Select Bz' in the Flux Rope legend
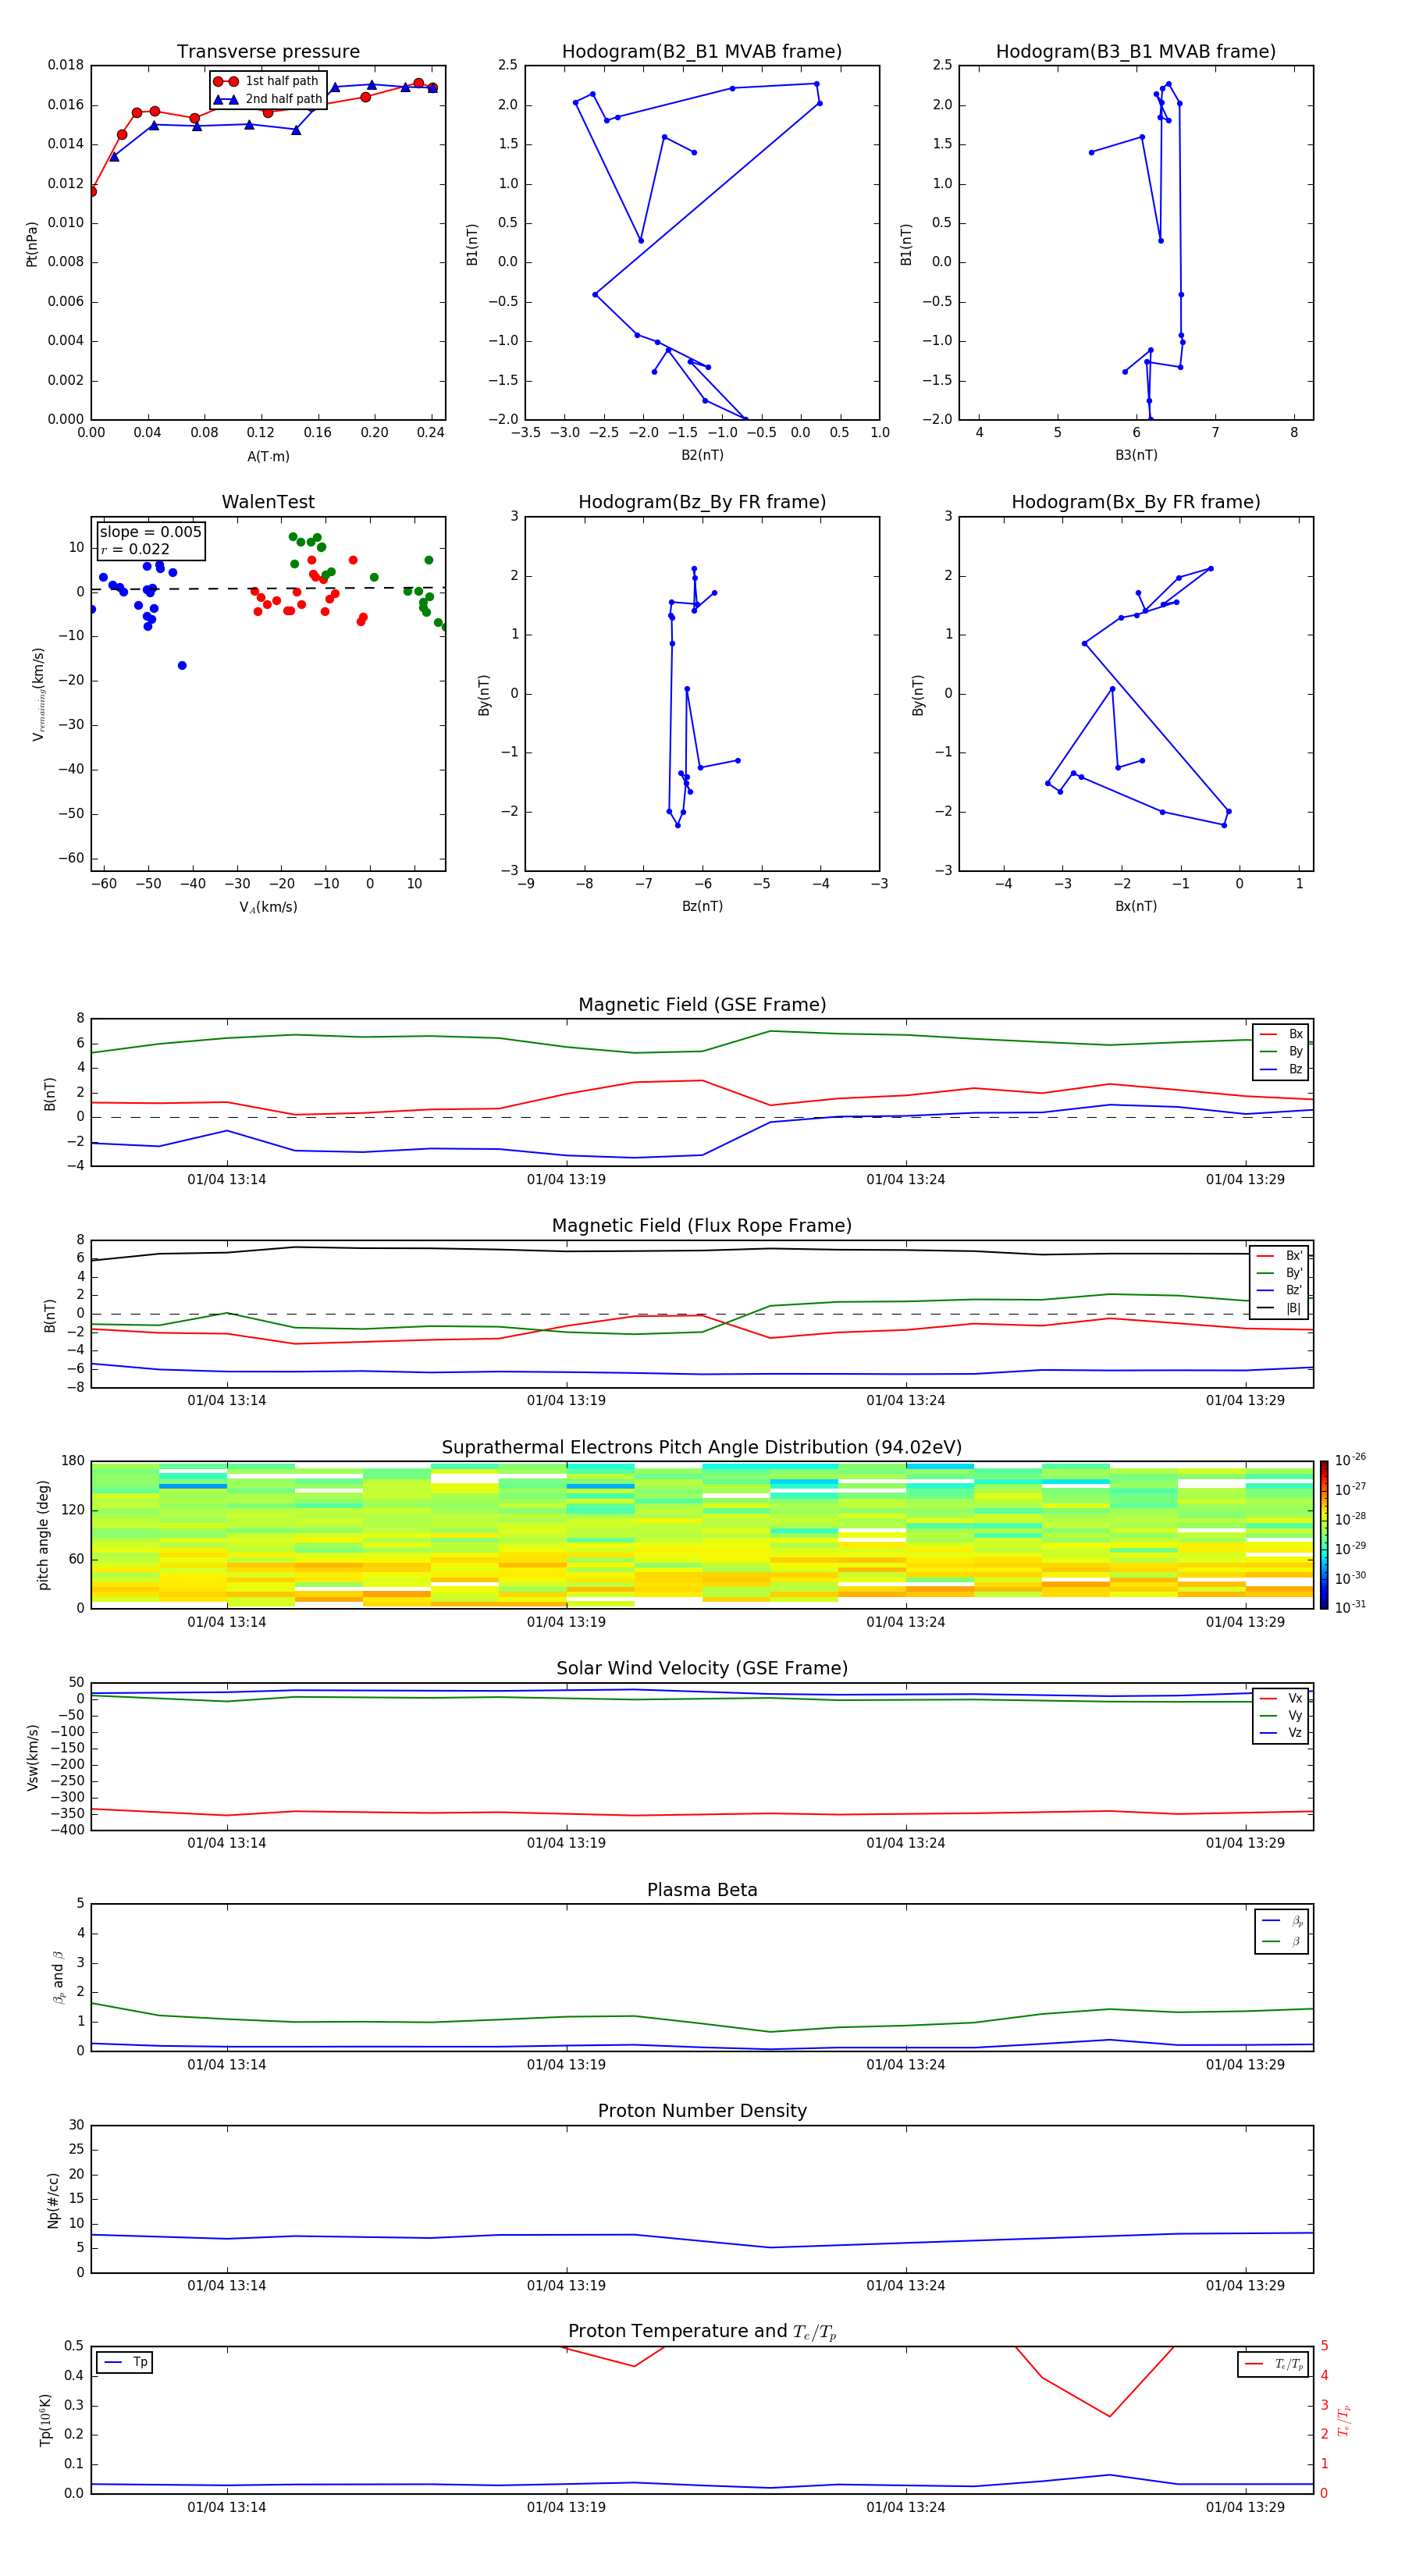The height and width of the screenshot is (2576, 1405). tap(1280, 1290)
